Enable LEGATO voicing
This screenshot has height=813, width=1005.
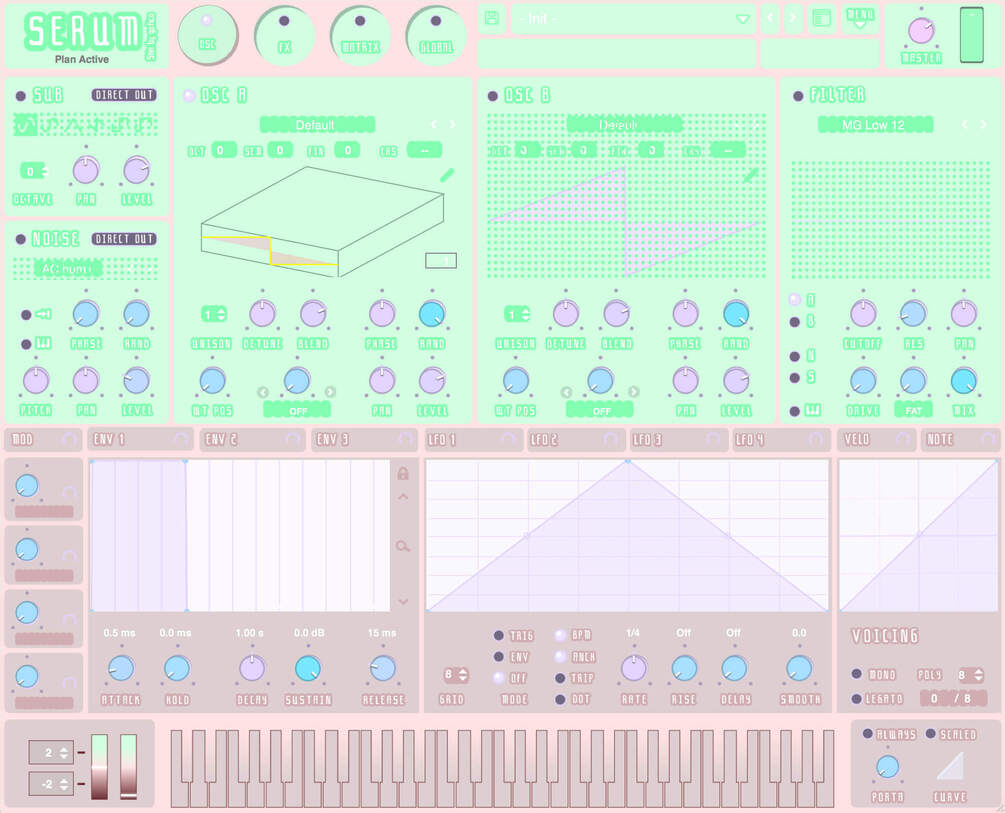tap(856, 699)
